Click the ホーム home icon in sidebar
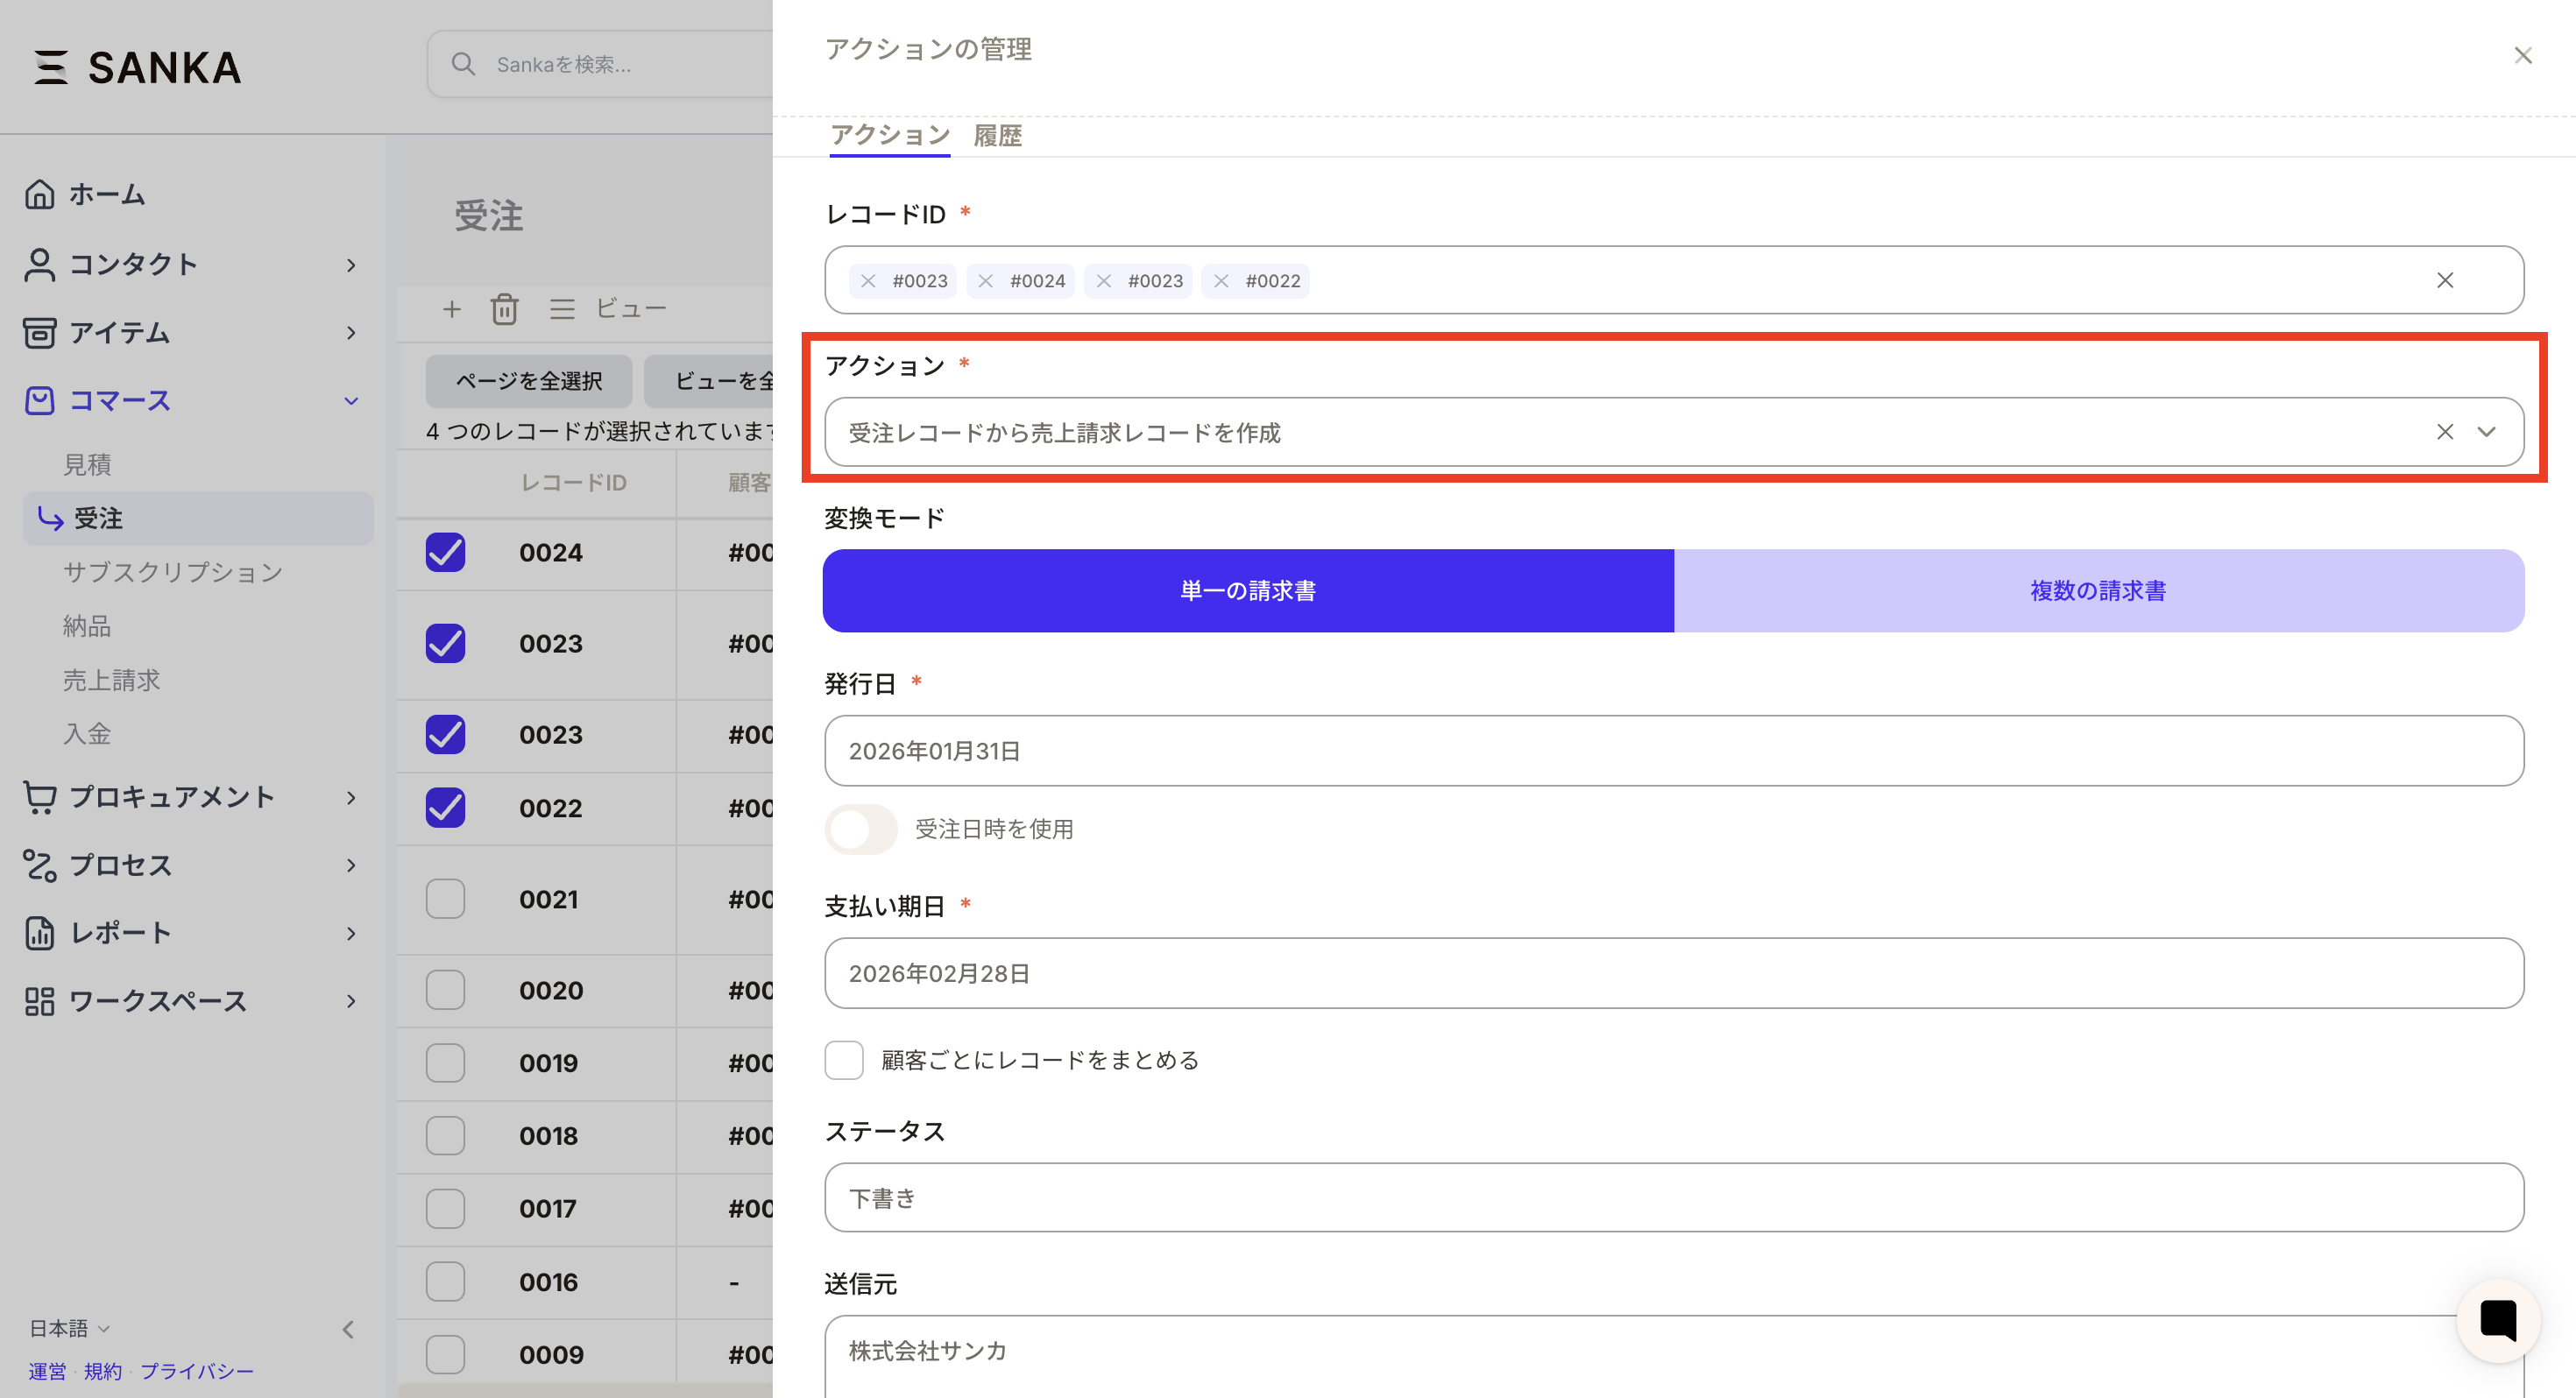This screenshot has height=1398, width=2576. (40, 194)
